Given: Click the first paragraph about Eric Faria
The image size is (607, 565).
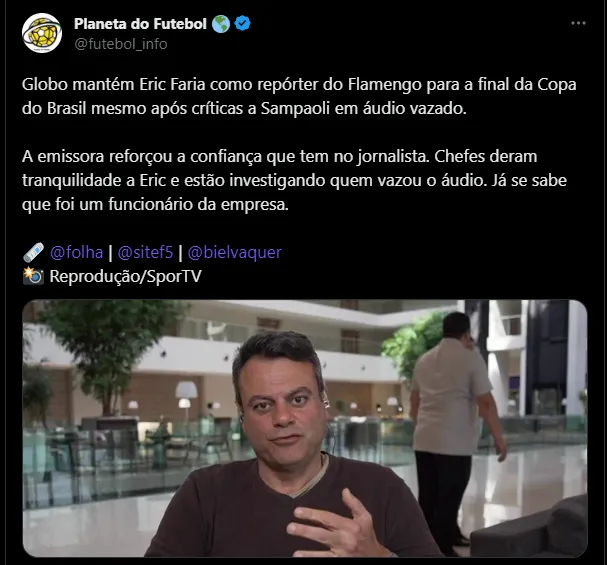Looking at the screenshot, I should coord(299,96).
